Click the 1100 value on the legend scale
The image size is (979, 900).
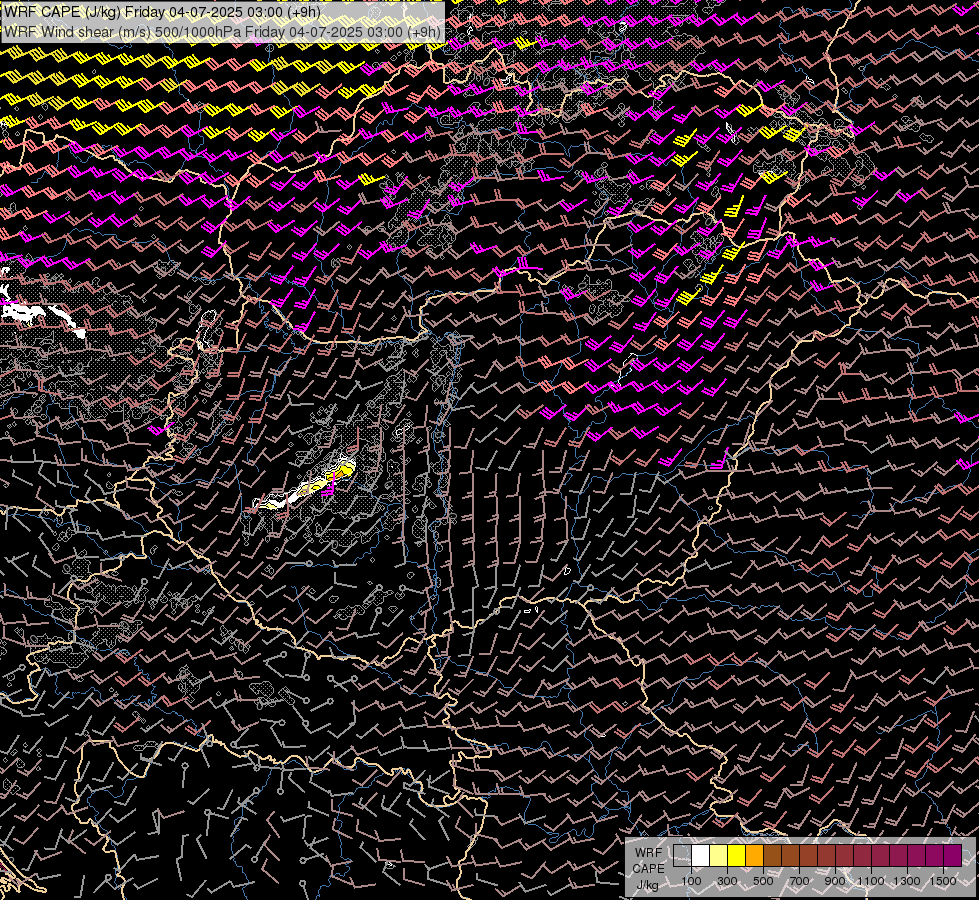[x=870, y=881]
